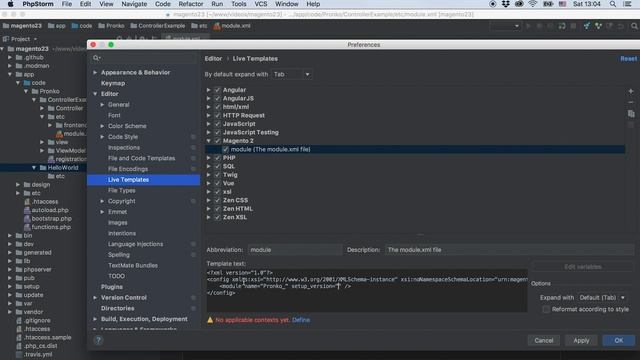Screen dimensions: 640x360
Task: Open the default expand with Tab dropdown
Action: coord(291,74)
